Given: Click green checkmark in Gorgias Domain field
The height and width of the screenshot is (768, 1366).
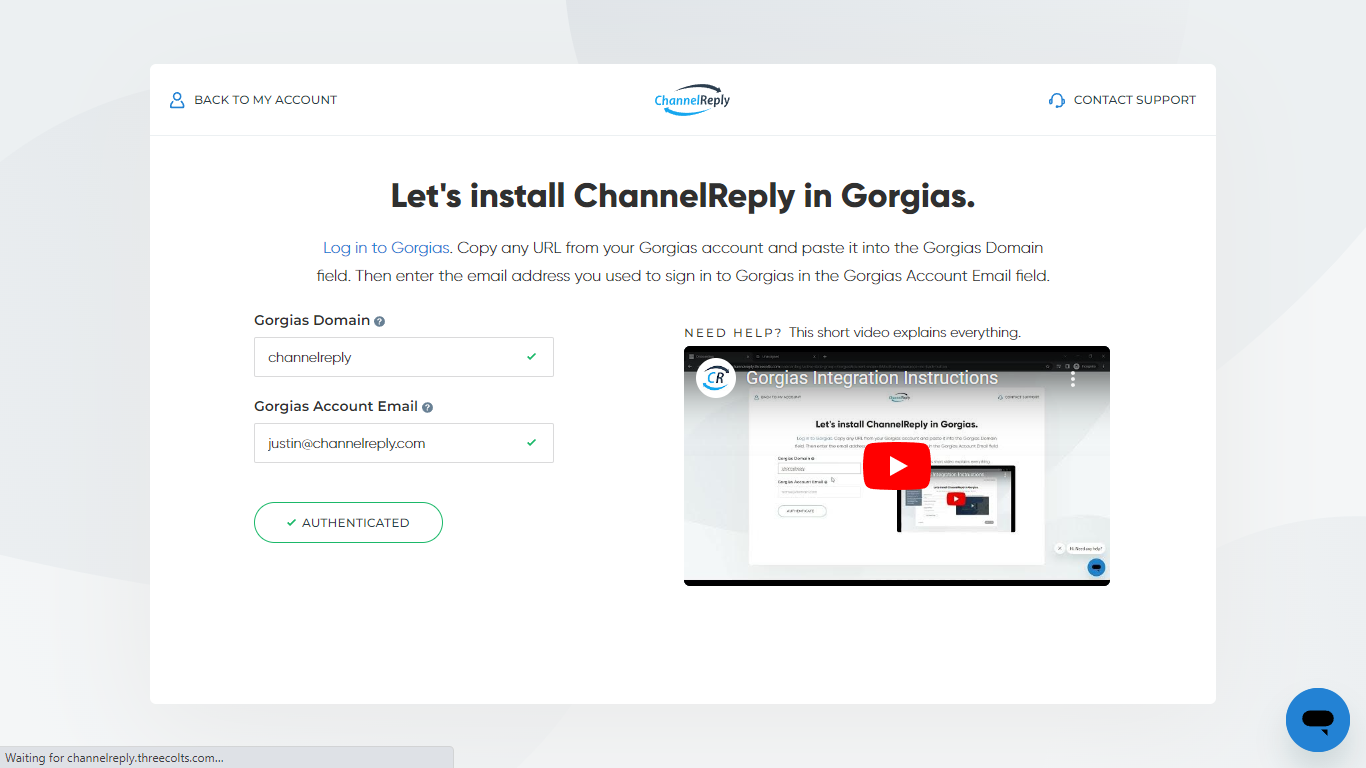Looking at the screenshot, I should [532, 356].
